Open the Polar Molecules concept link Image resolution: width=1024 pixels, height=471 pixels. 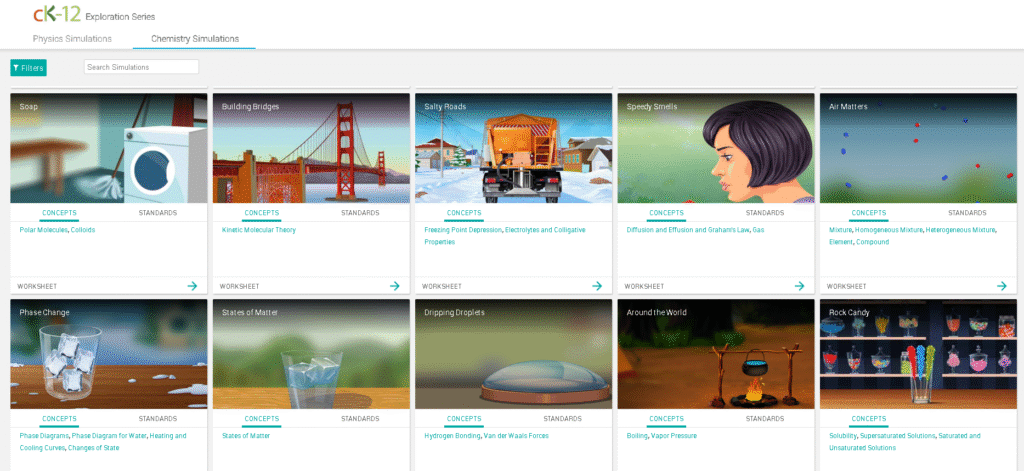pos(43,230)
